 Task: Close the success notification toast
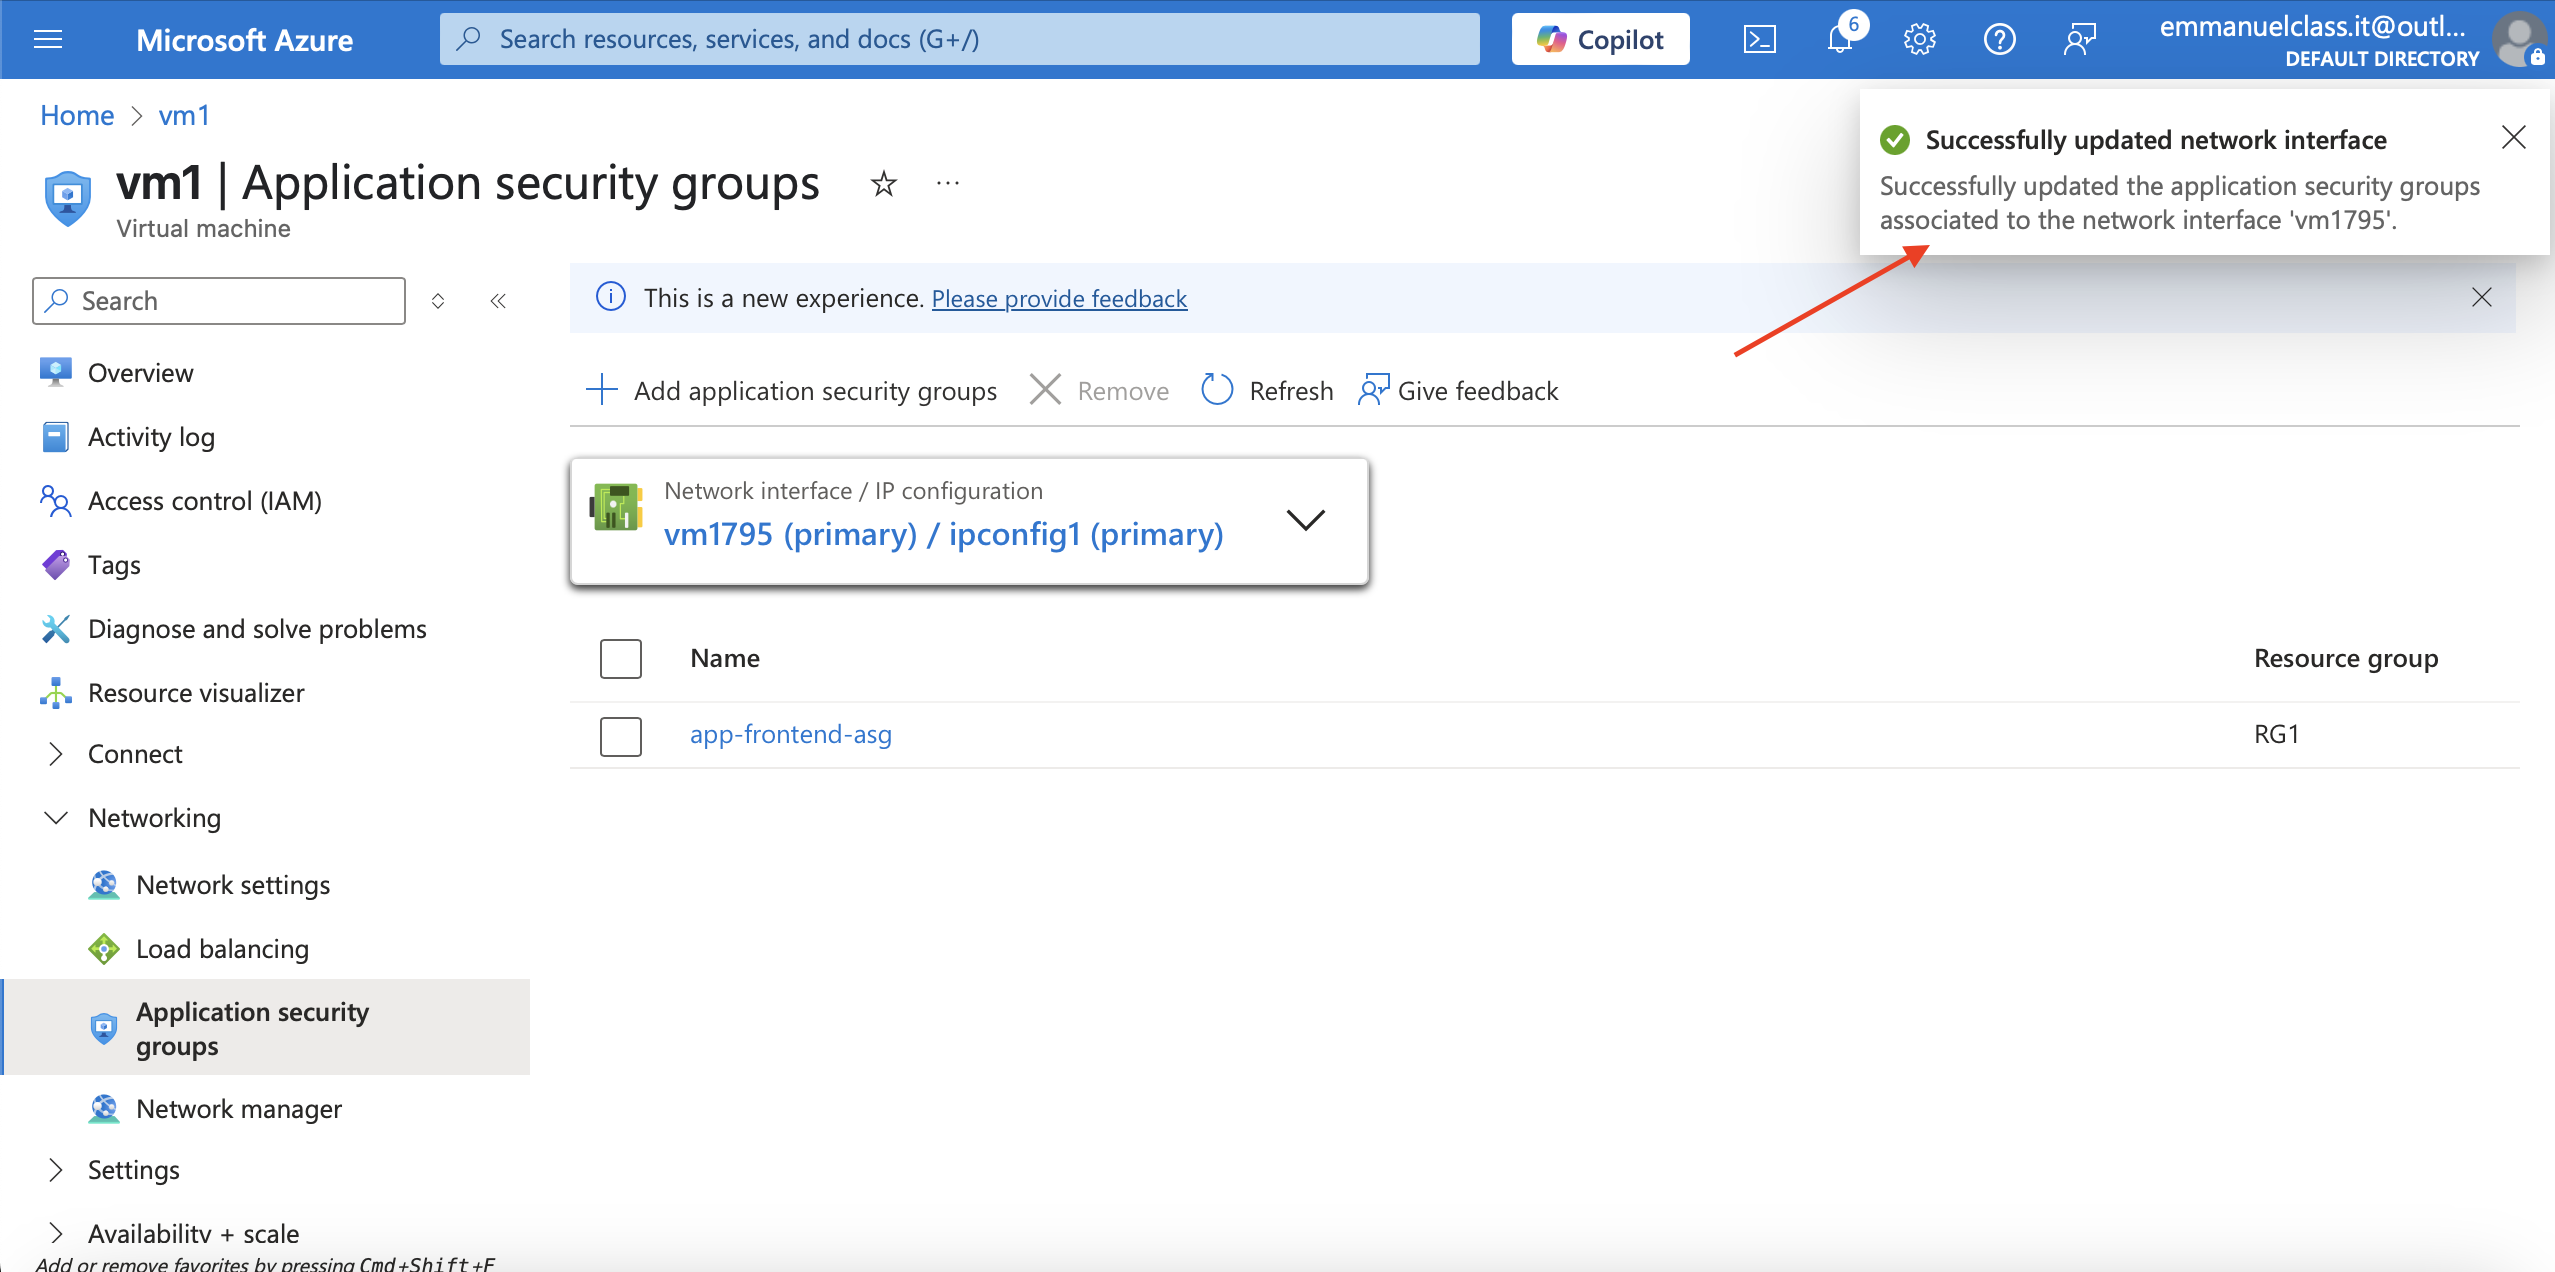tap(2513, 137)
